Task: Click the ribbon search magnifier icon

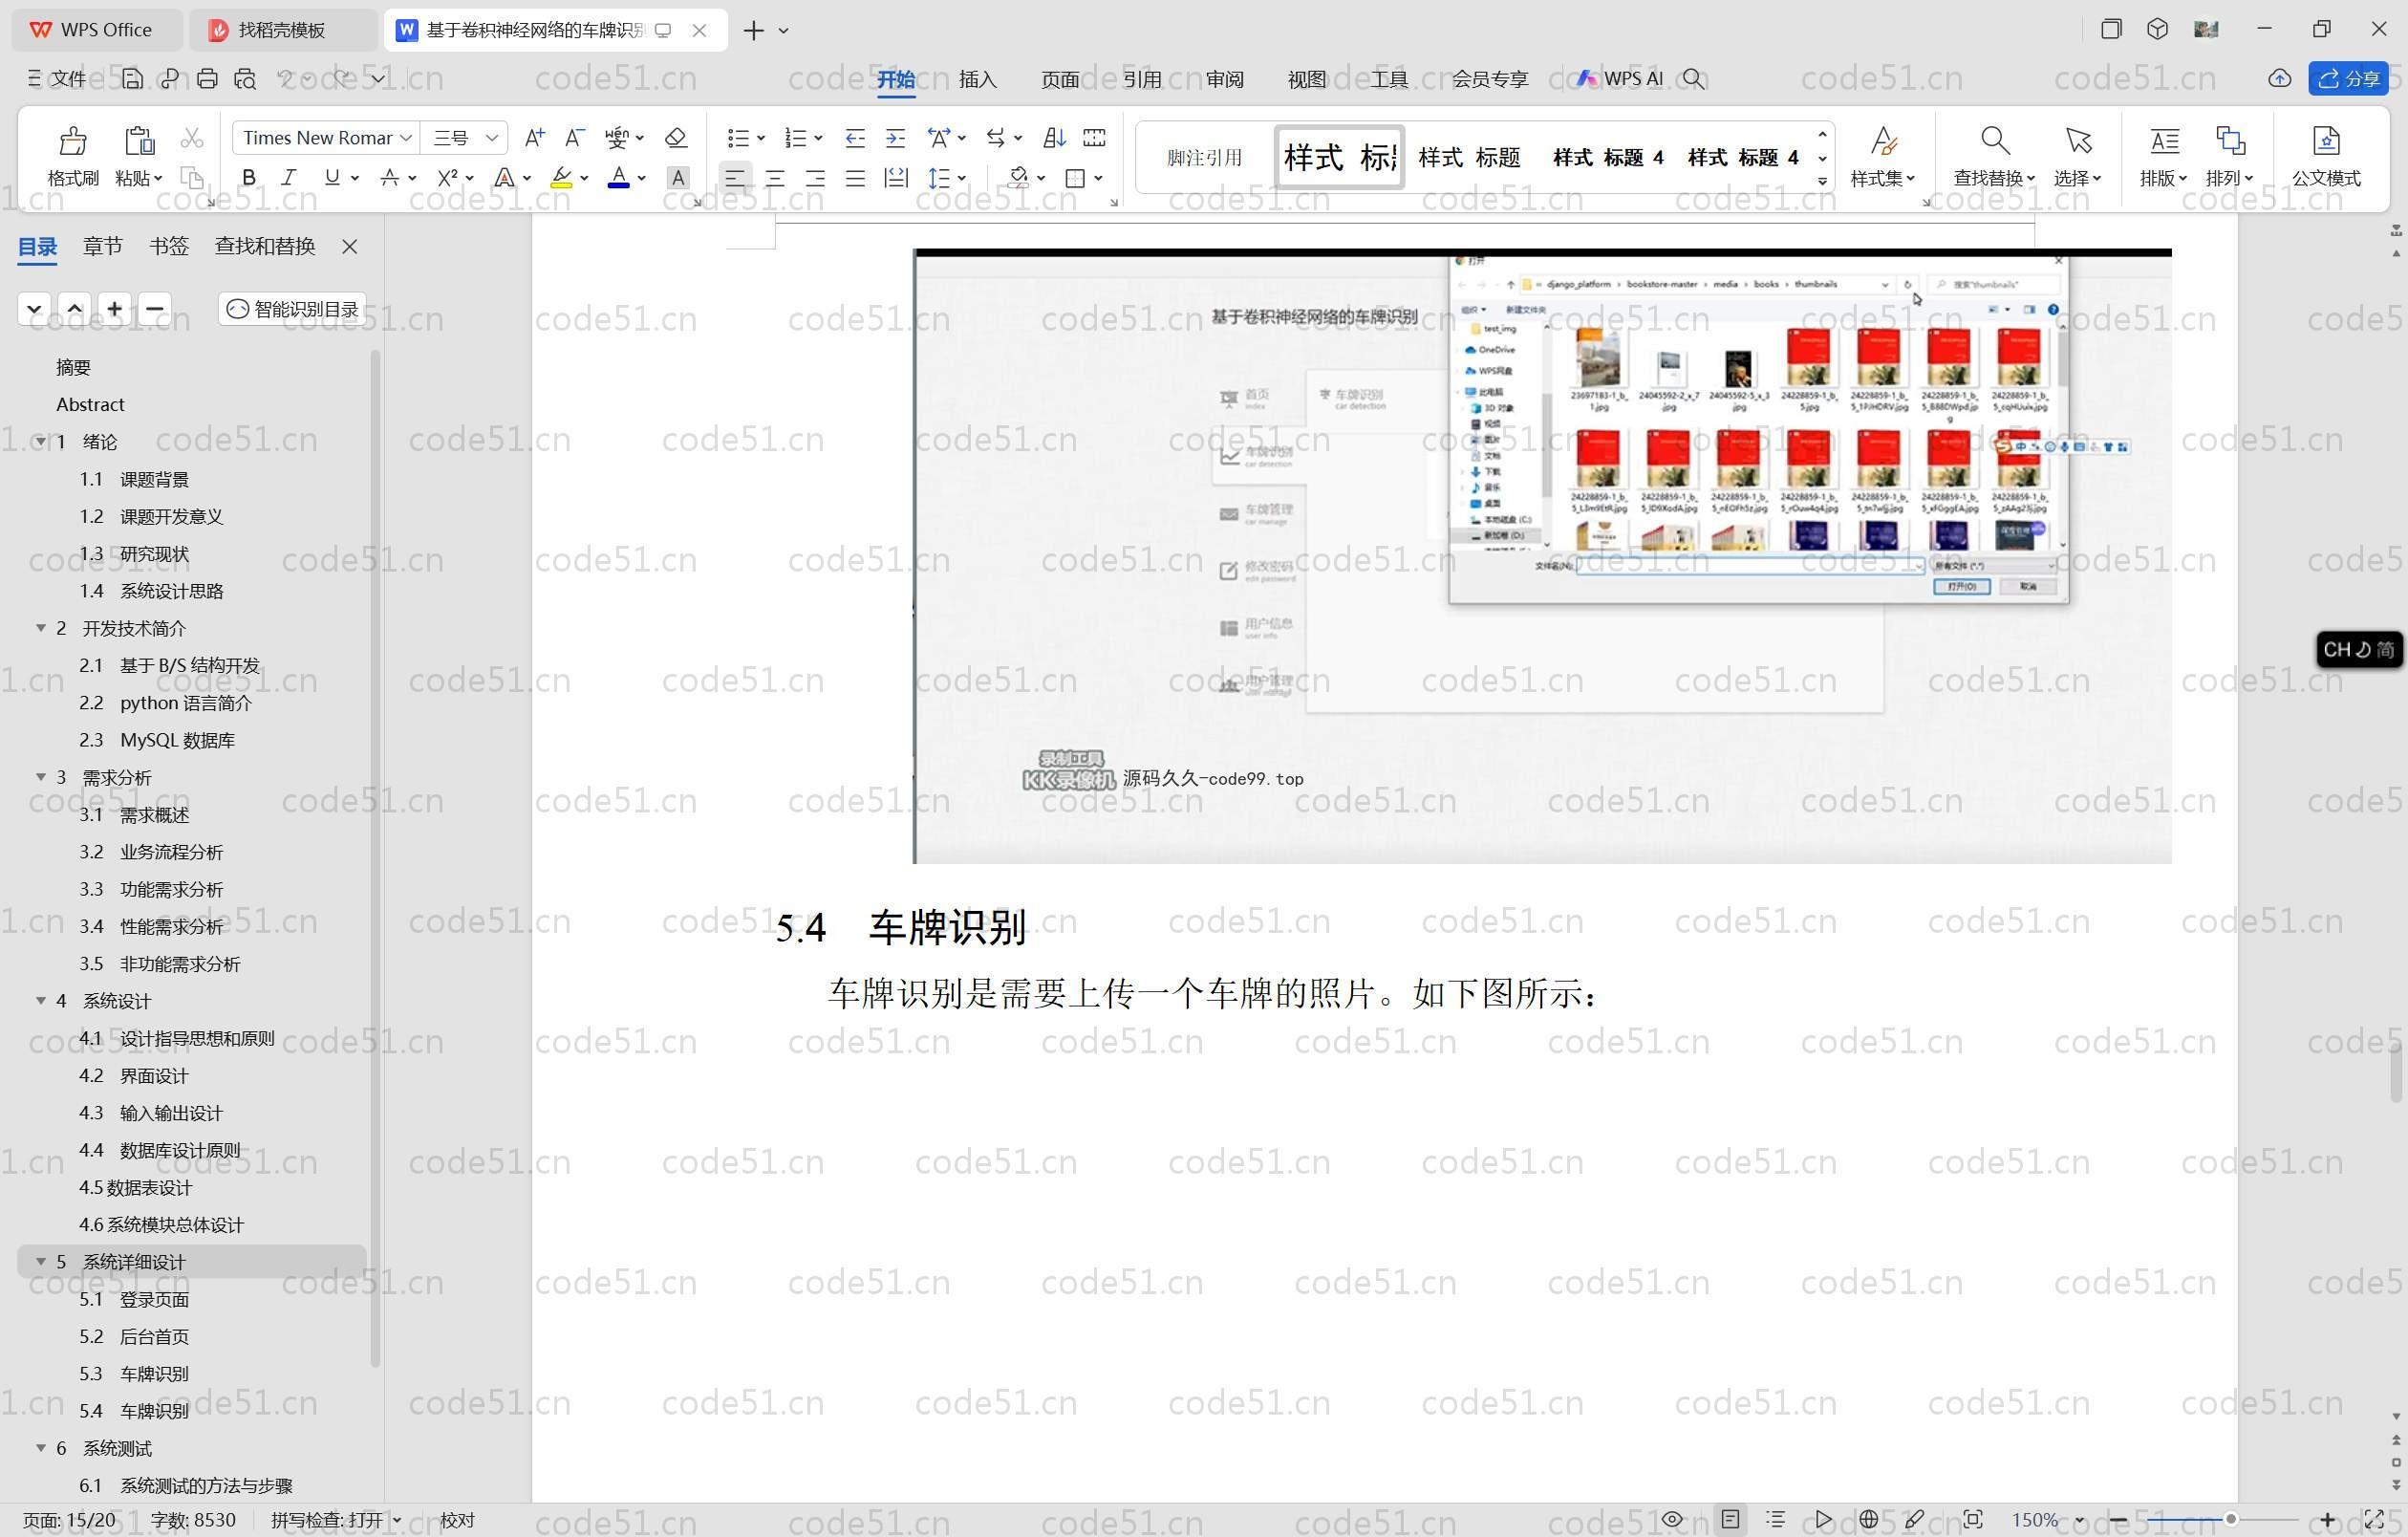Action: pos(1693,79)
